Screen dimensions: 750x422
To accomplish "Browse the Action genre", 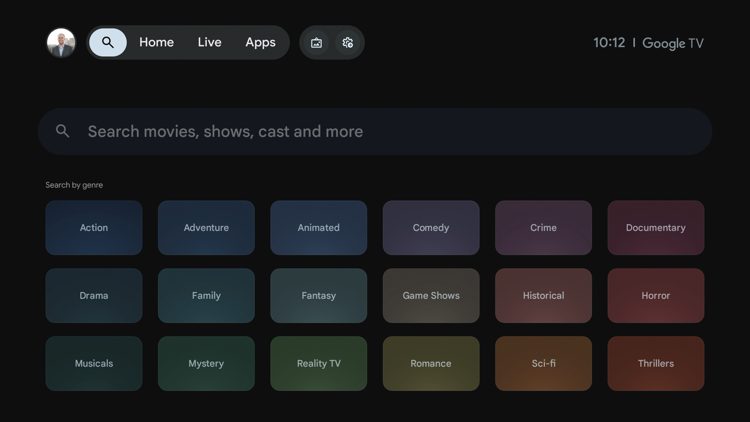I will (94, 228).
